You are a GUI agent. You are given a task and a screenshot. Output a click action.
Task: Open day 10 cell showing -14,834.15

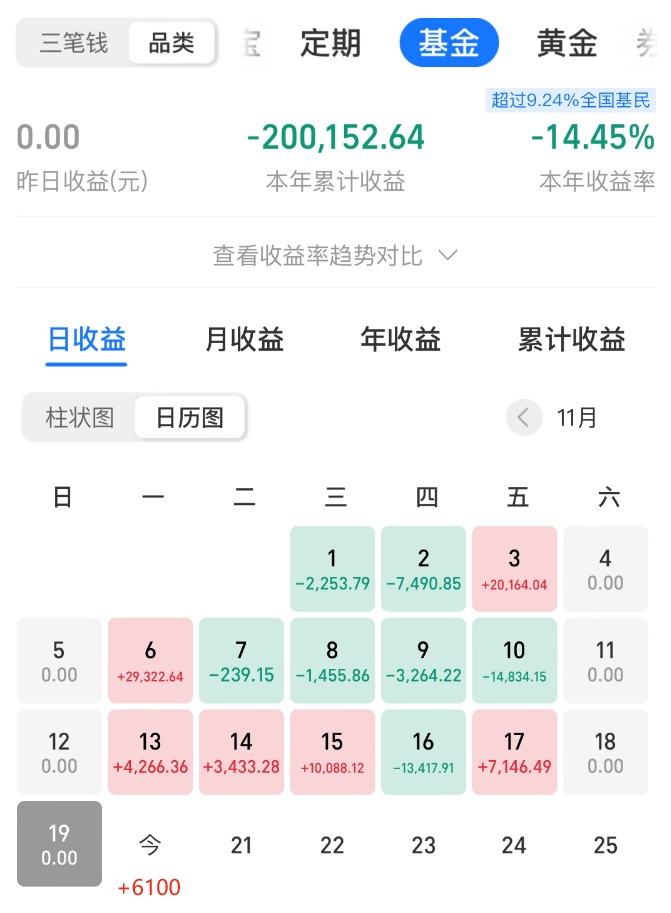514,660
